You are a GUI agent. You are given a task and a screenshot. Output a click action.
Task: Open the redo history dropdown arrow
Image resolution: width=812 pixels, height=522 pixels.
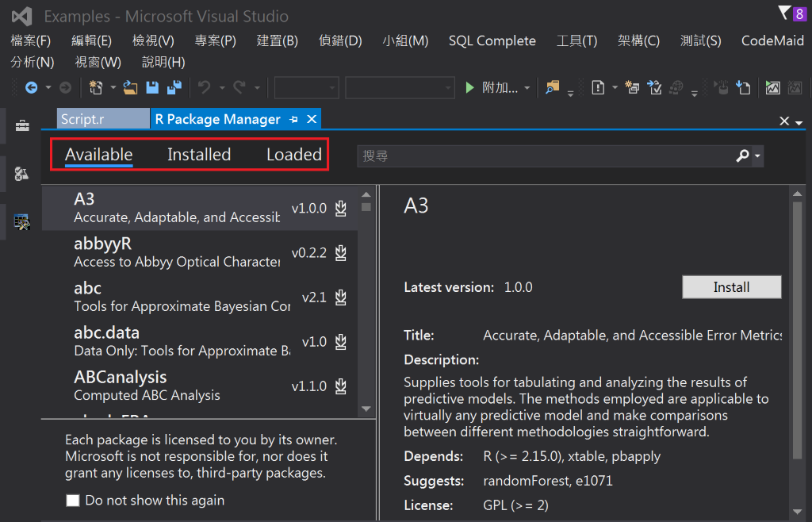click(x=257, y=88)
